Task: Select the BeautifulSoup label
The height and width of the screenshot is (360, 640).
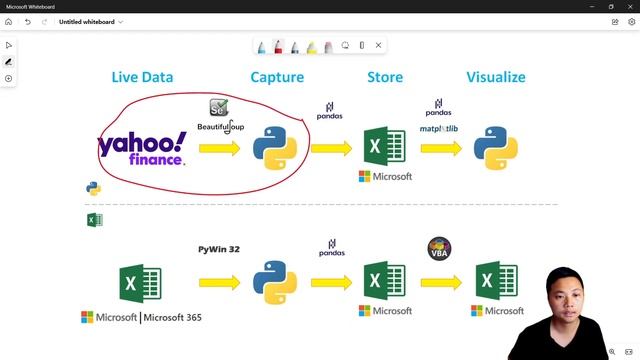Action: pos(221,127)
